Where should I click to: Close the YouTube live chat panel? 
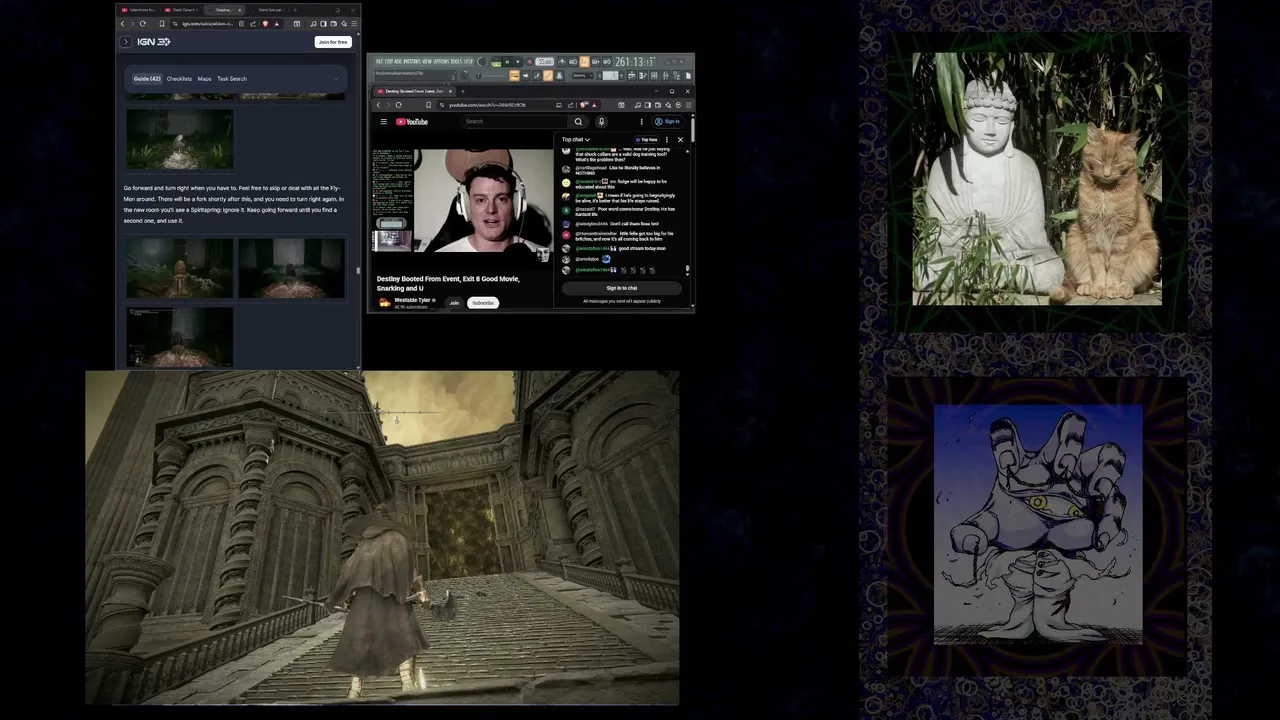point(680,140)
